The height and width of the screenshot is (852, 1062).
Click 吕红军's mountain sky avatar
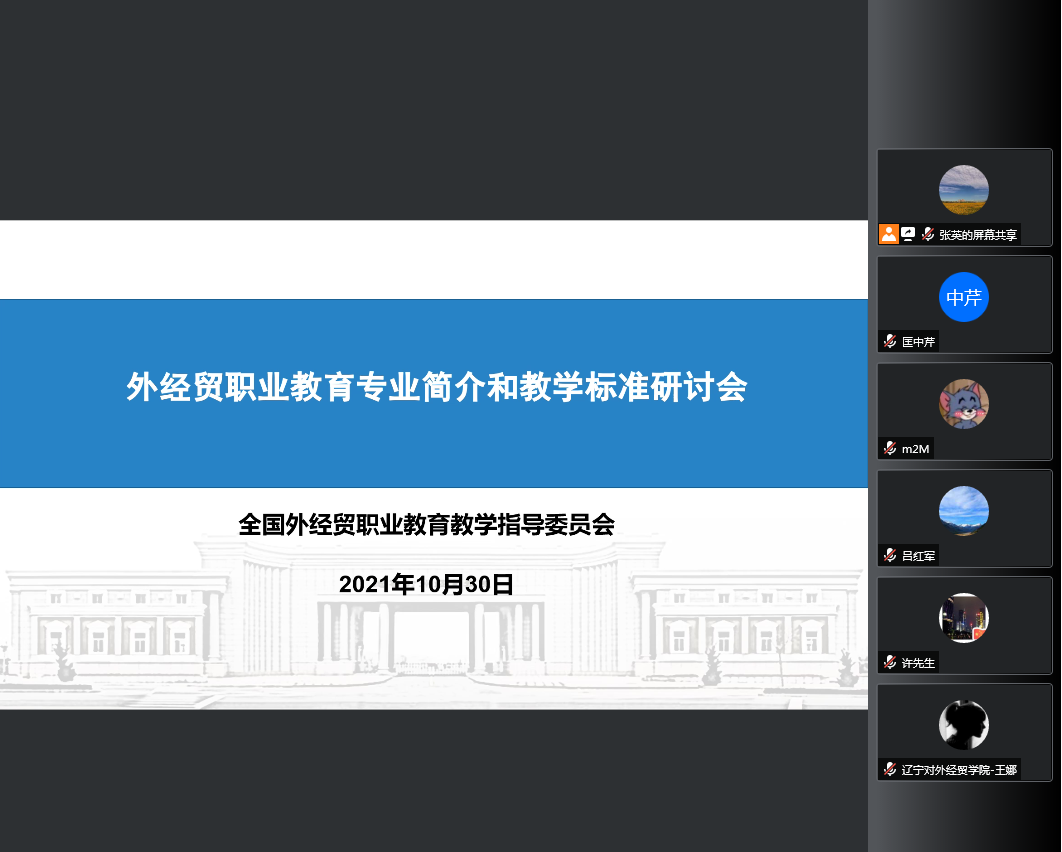(x=963, y=511)
